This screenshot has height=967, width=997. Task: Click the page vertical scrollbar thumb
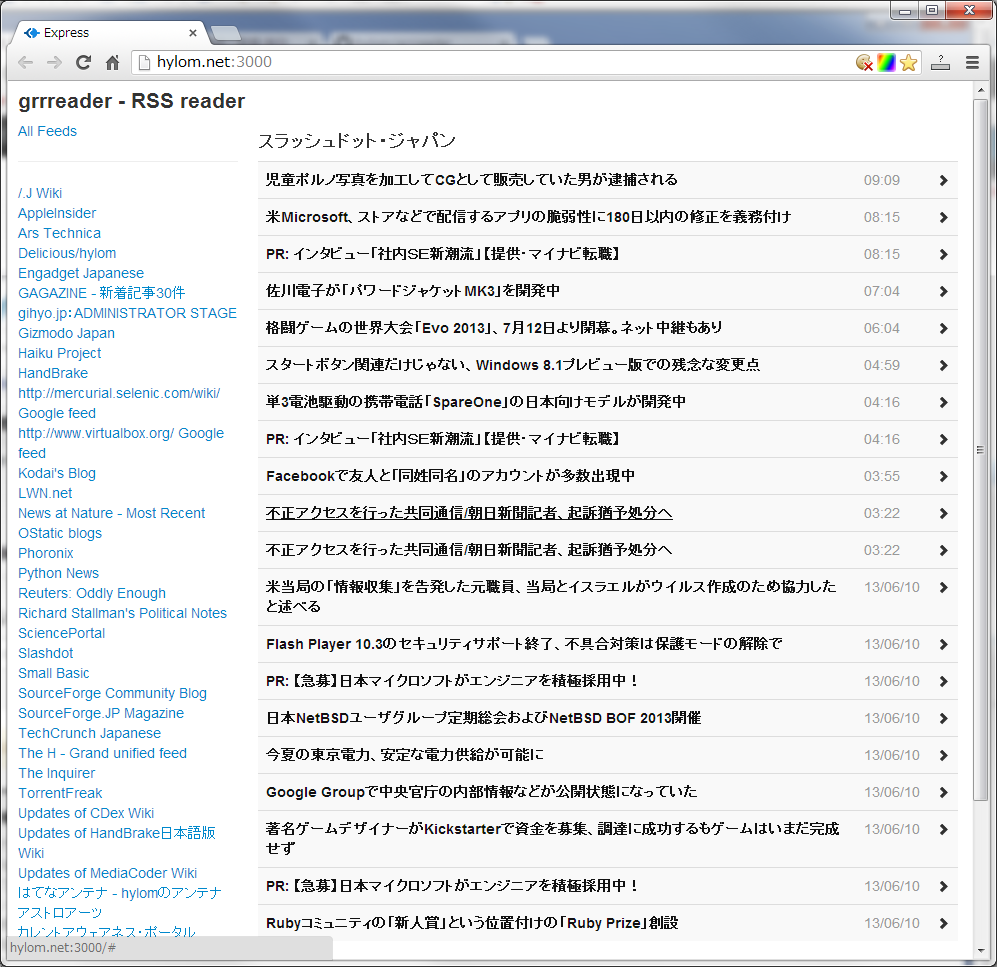[x=981, y=450]
